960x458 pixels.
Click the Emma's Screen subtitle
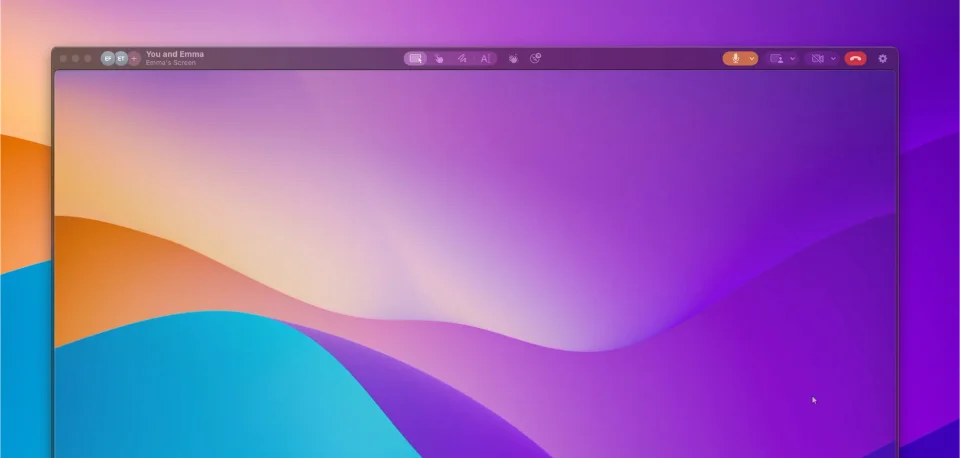click(x=171, y=63)
